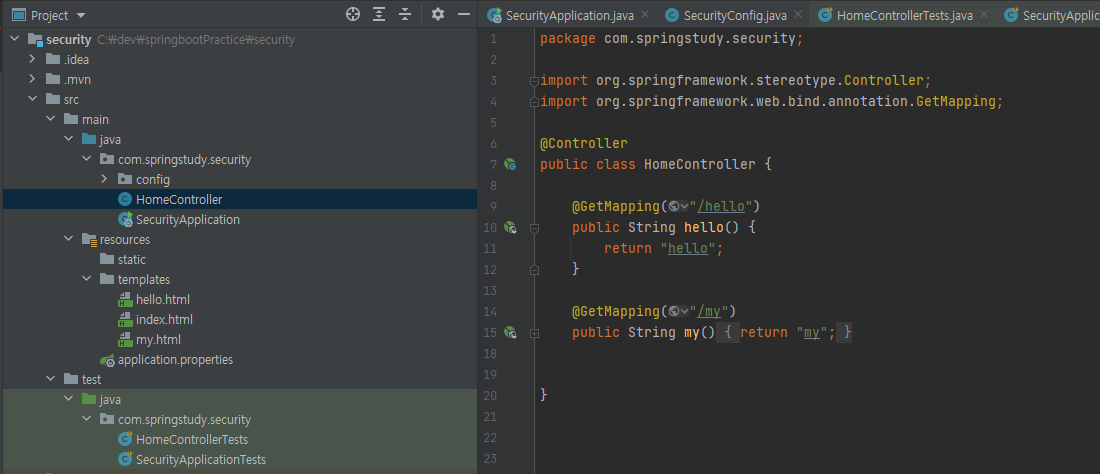Click the Collapse All icon in Project toolbar

405,15
